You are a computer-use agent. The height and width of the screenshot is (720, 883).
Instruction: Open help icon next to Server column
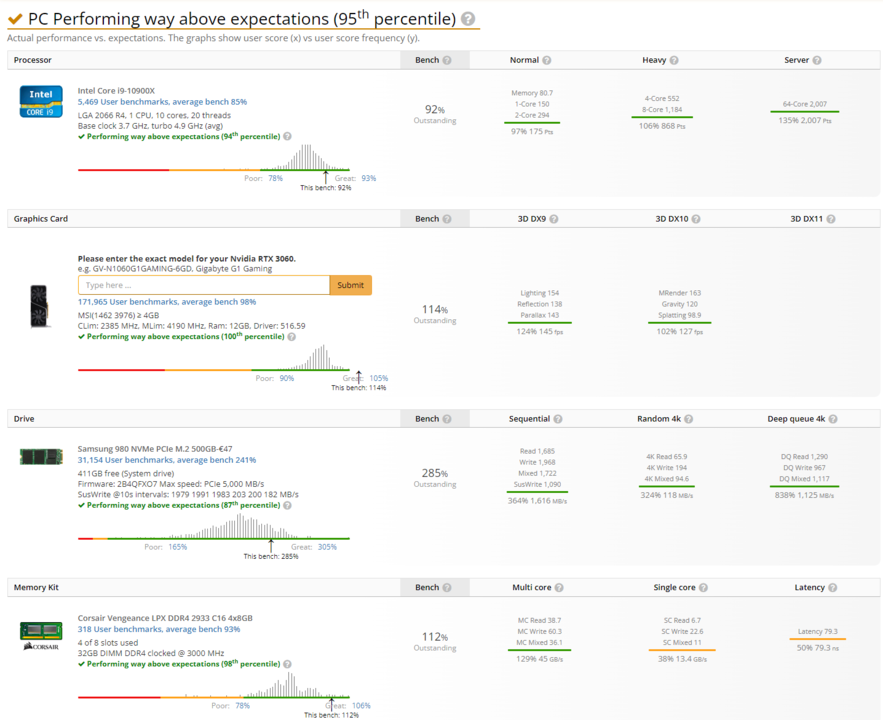click(x=818, y=60)
